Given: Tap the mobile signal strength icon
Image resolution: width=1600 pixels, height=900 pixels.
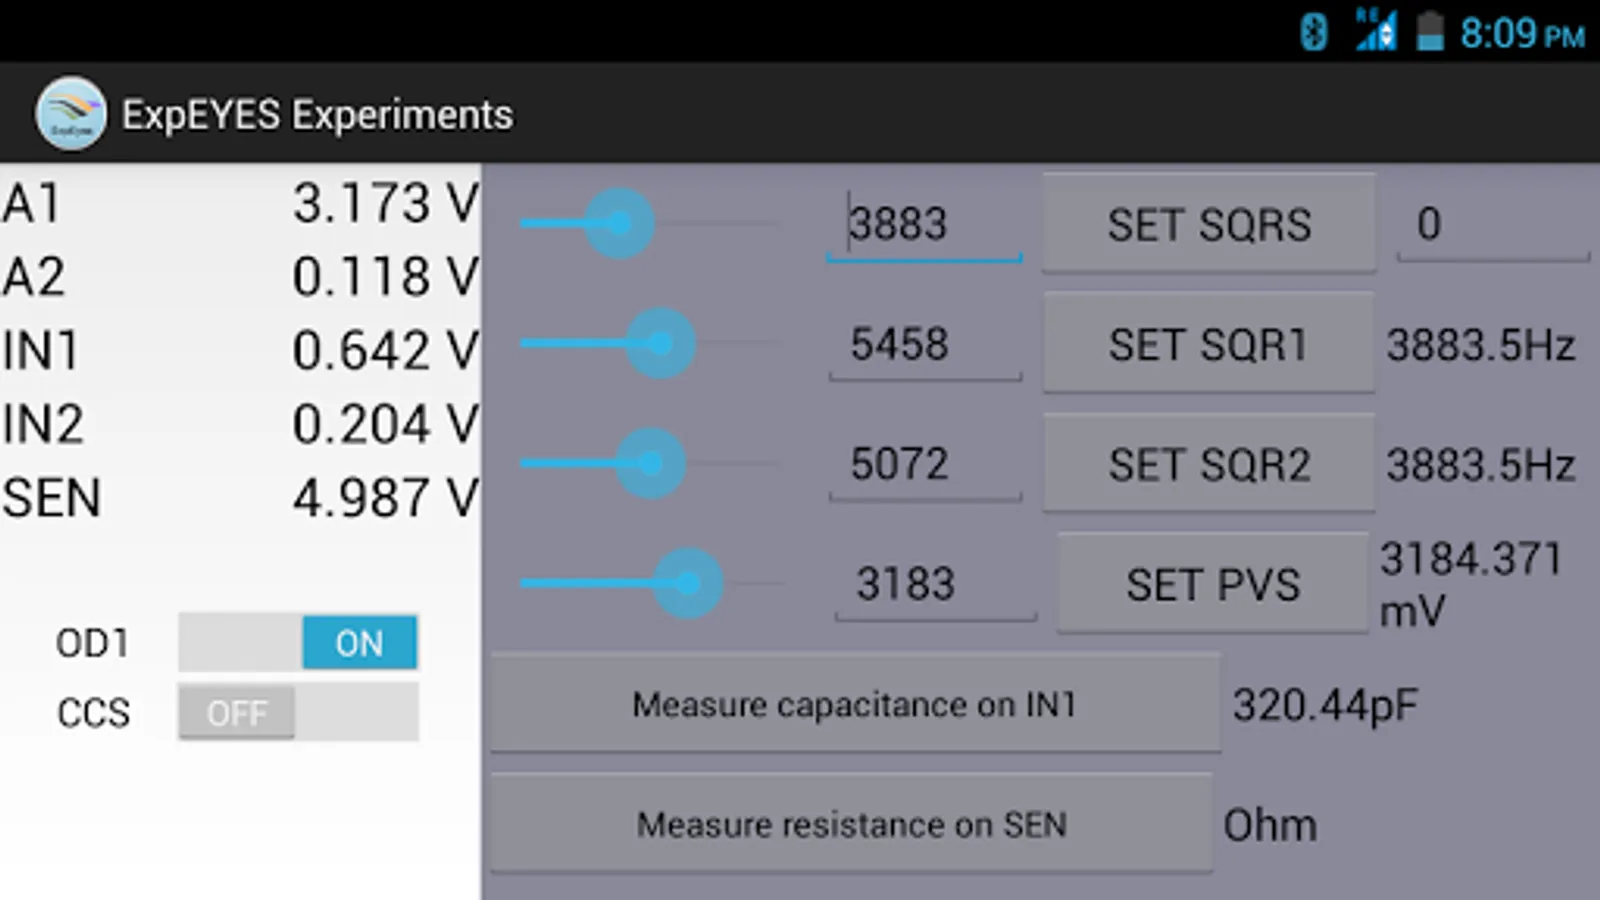Looking at the screenshot, I should coord(1376,31).
